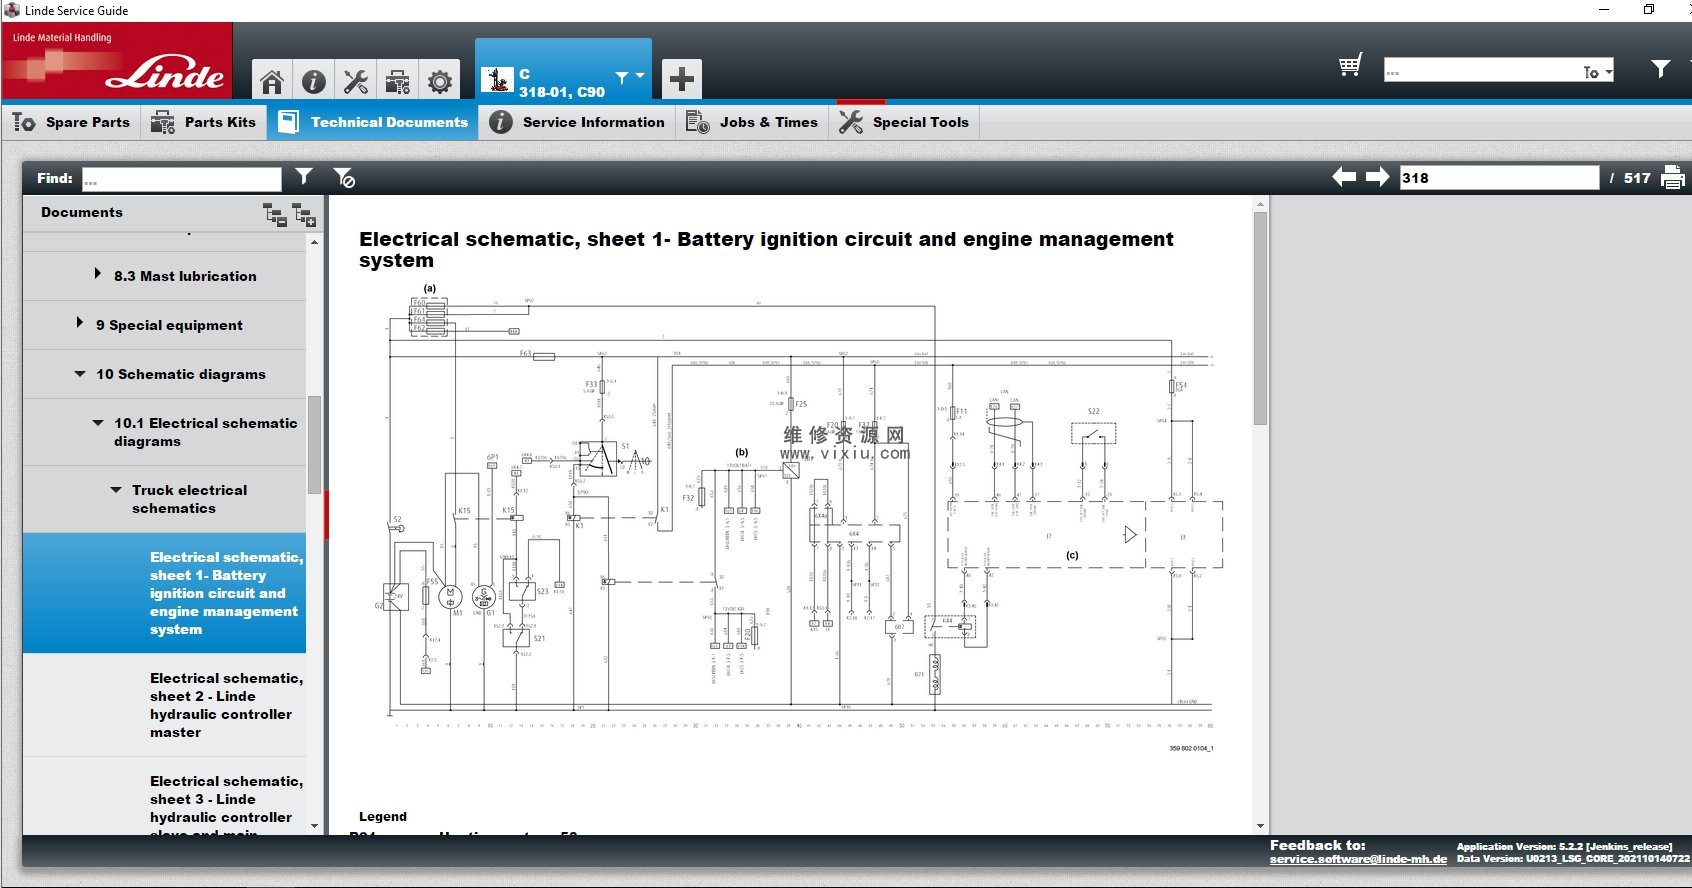This screenshot has width=1692, height=888.
Task: Open the settings gear icon
Action: (440, 80)
